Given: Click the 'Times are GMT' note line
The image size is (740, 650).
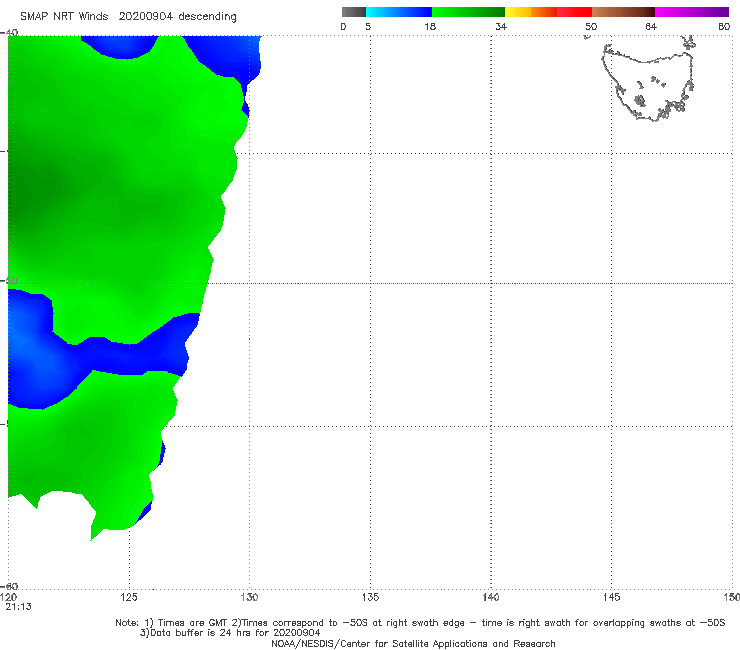Looking at the screenshot, I should click(x=420, y=623).
